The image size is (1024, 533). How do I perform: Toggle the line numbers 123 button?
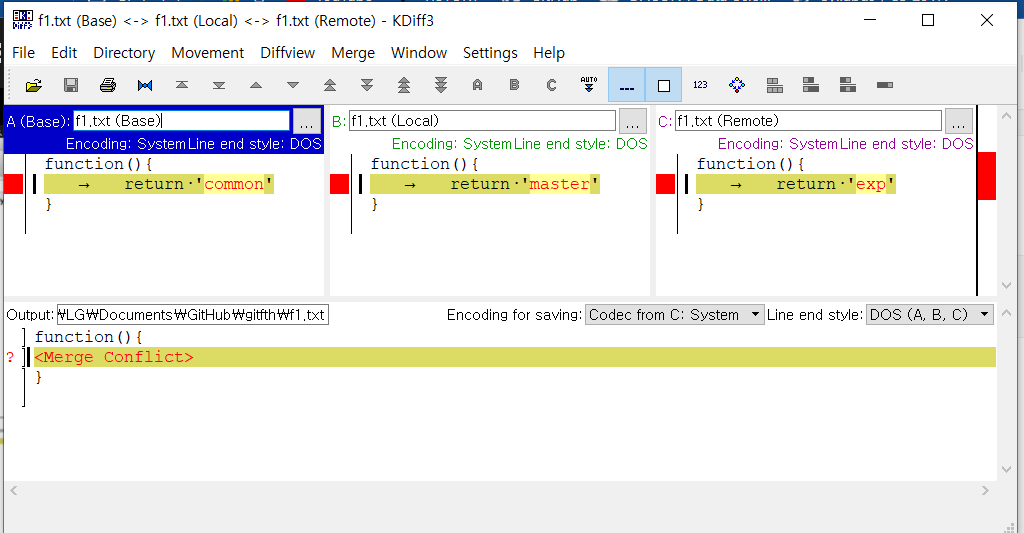click(700, 85)
